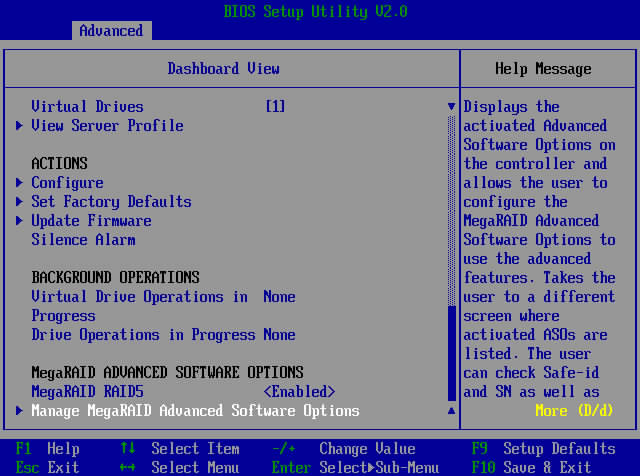Click arrow next to Update Firmware

[19, 220]
